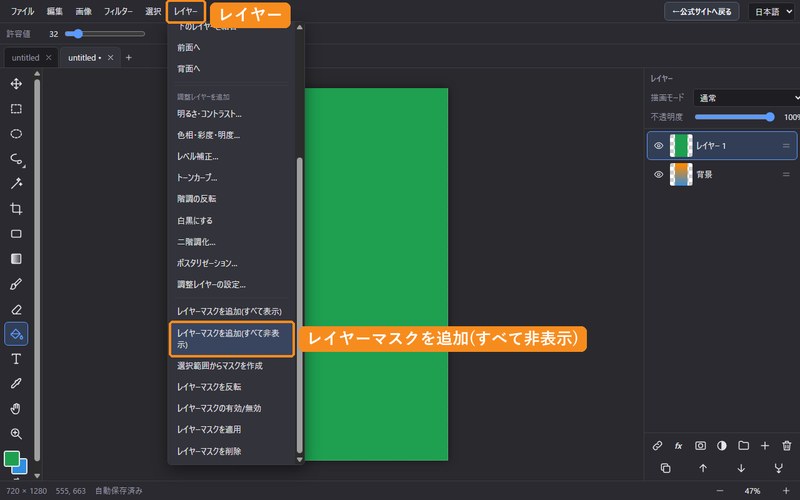Open the レイヤー menu
Image resolution: width=800 pixels, height=500 pixels.
[186, 11]
